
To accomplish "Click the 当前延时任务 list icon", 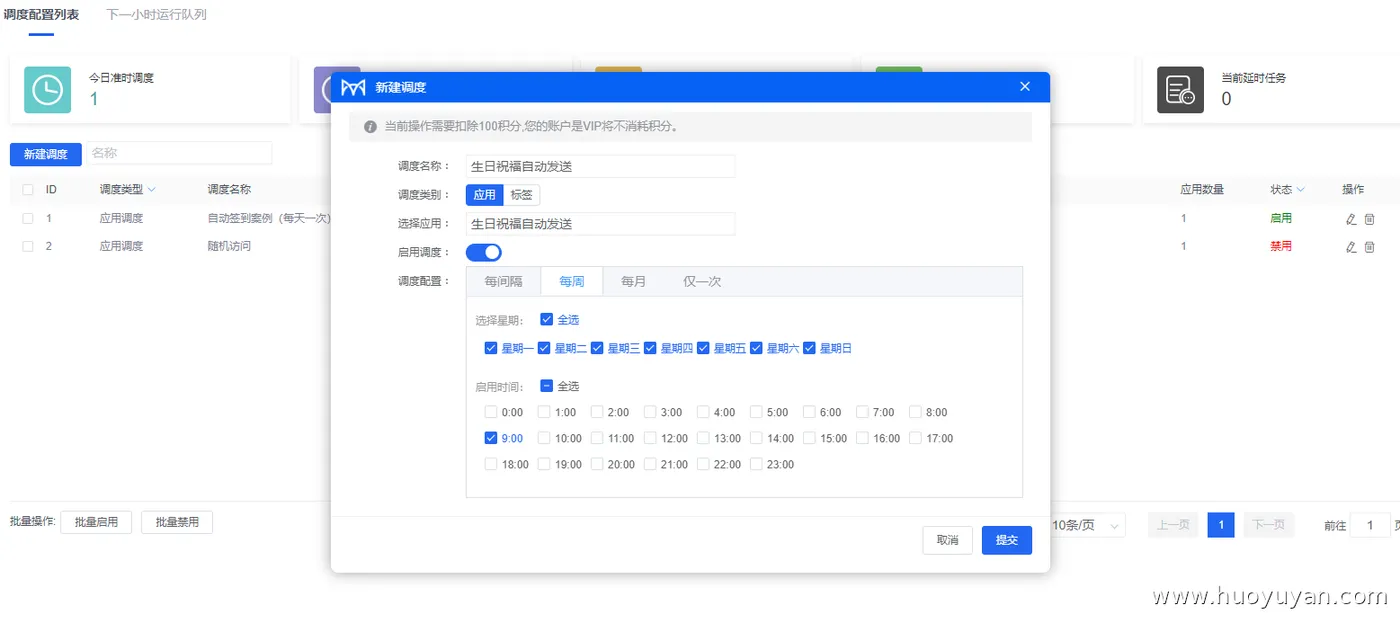I will pos(1180,90).
